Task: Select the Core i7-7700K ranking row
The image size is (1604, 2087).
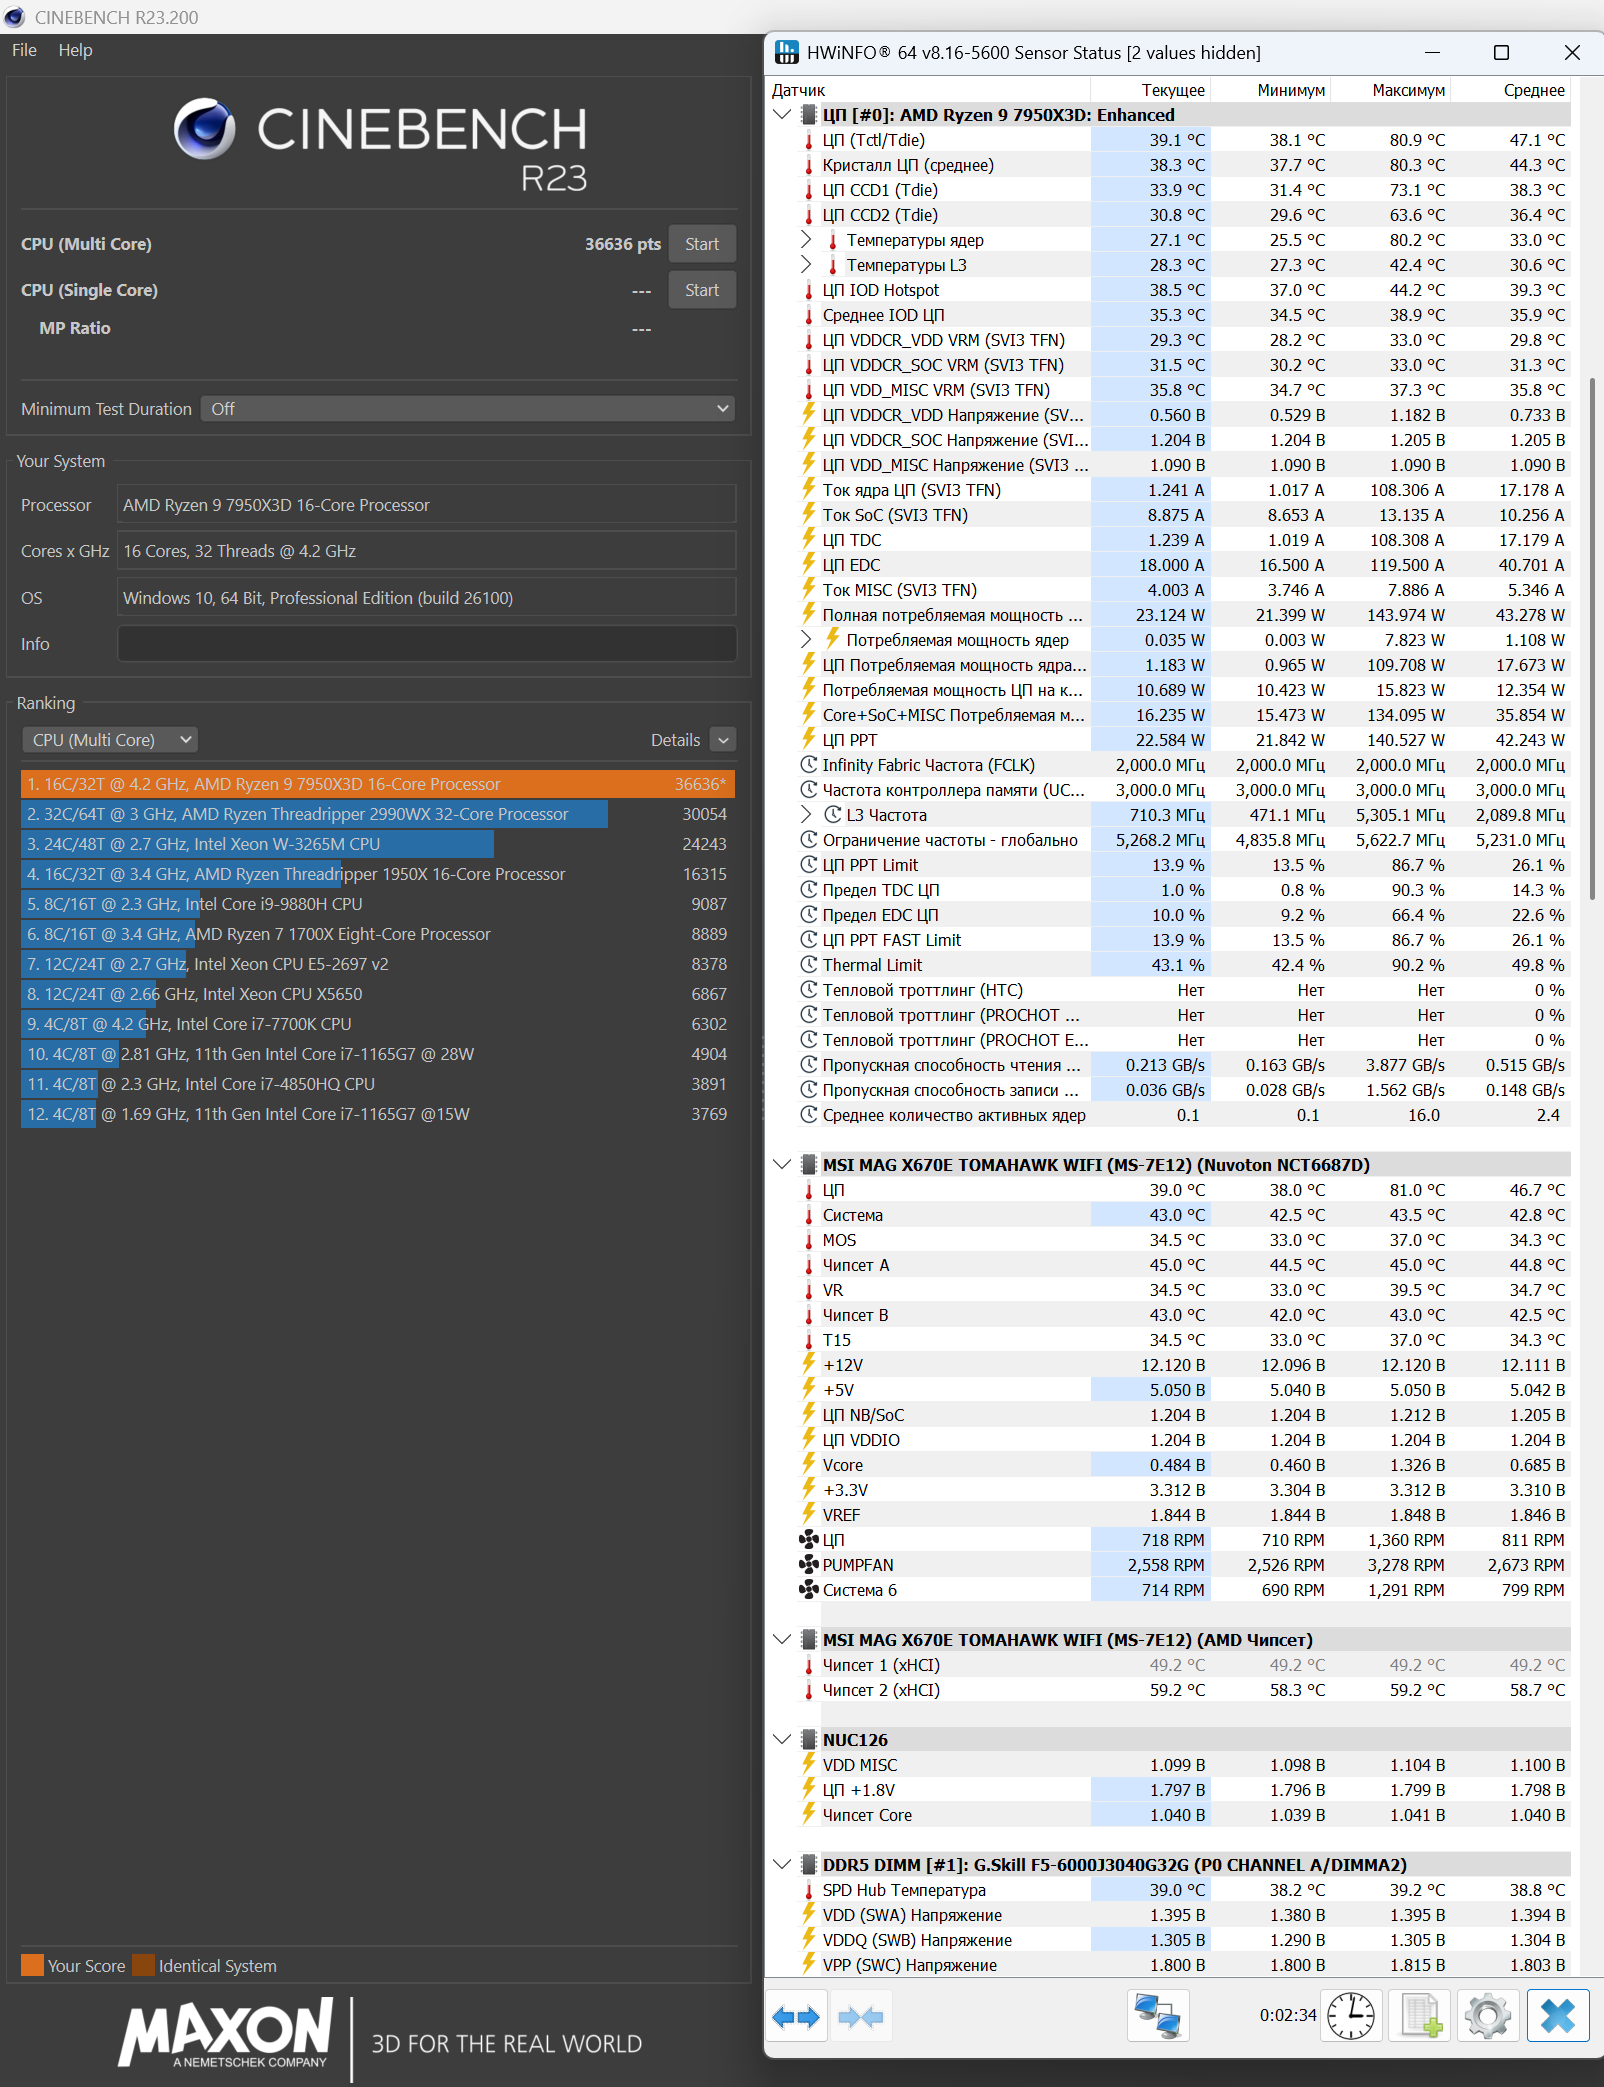Action: [x=378, y=1024]
